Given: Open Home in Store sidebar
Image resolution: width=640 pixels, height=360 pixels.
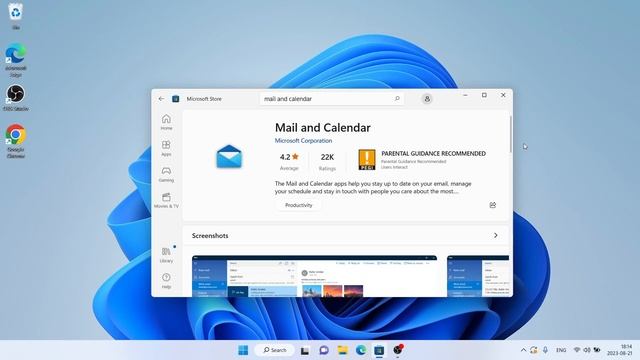Looking at the screenshot, I should click(x=166, y=122).
